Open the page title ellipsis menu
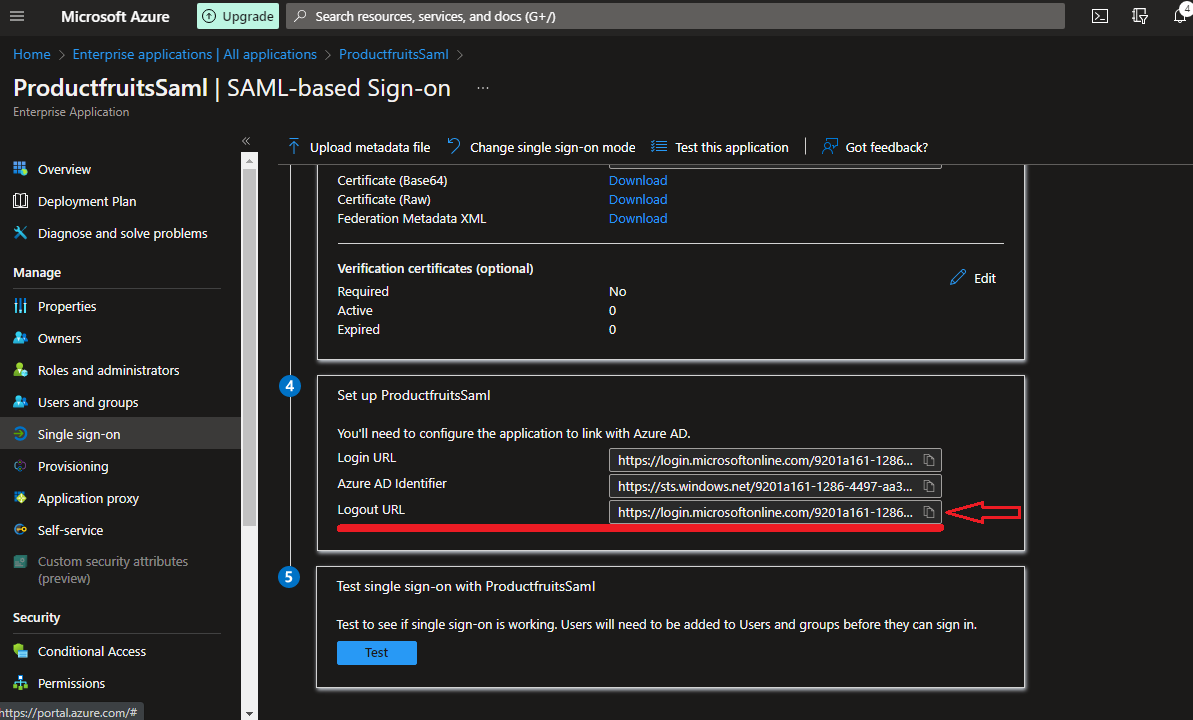The image size is (1193, 720). point(482,88)
